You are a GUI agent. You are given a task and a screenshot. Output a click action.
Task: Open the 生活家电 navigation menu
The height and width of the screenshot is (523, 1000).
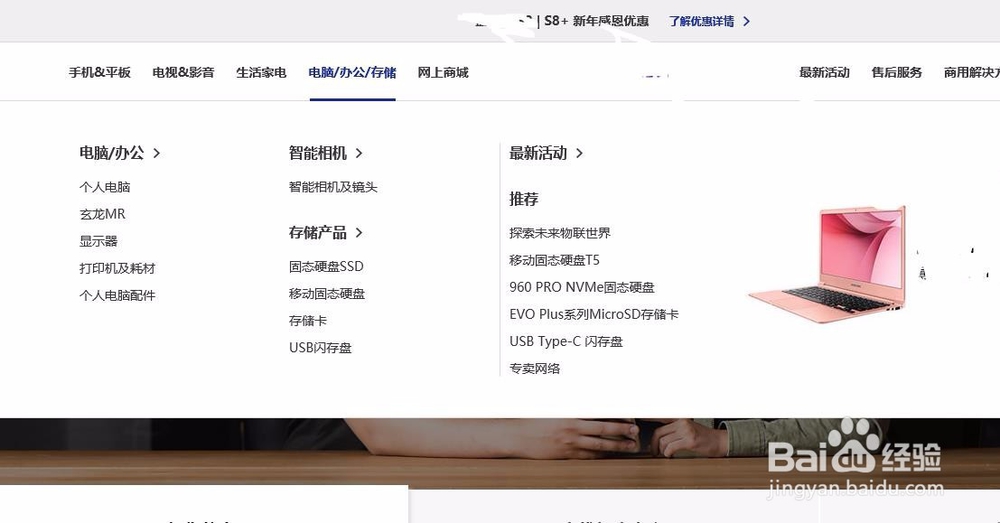(x=261, y=73)
